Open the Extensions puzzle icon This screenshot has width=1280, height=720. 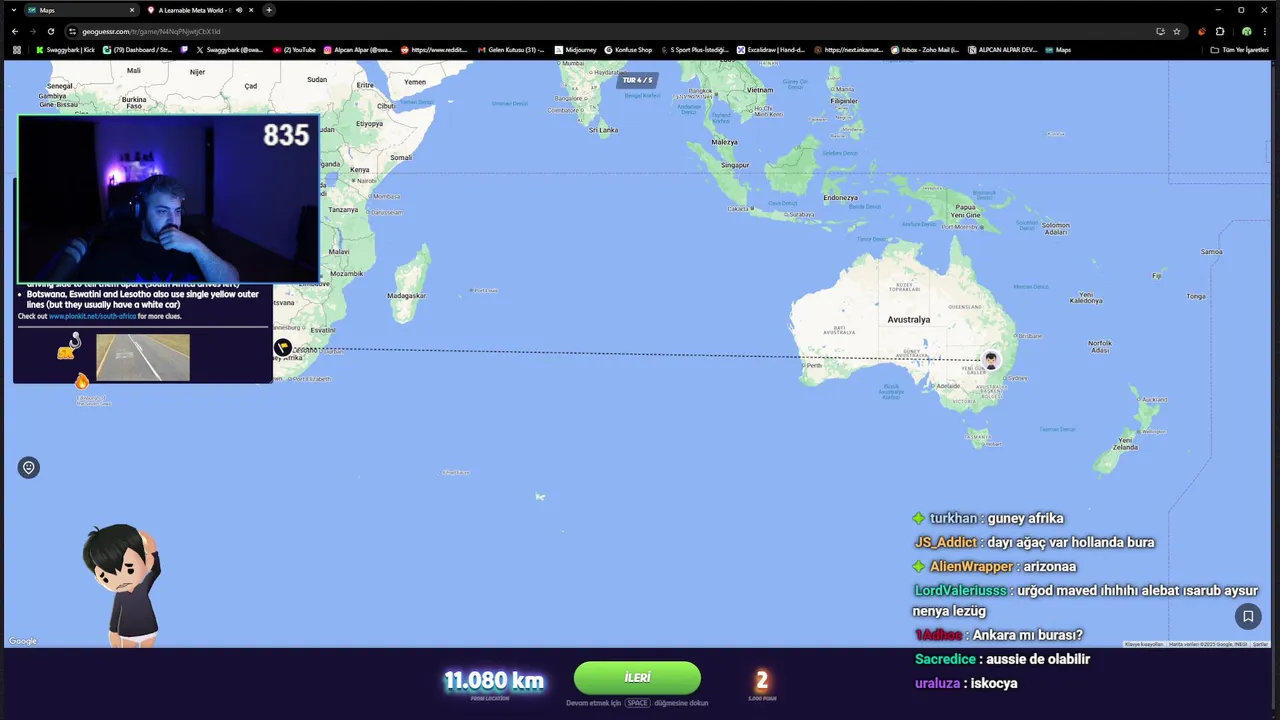tap(1220, 31)
